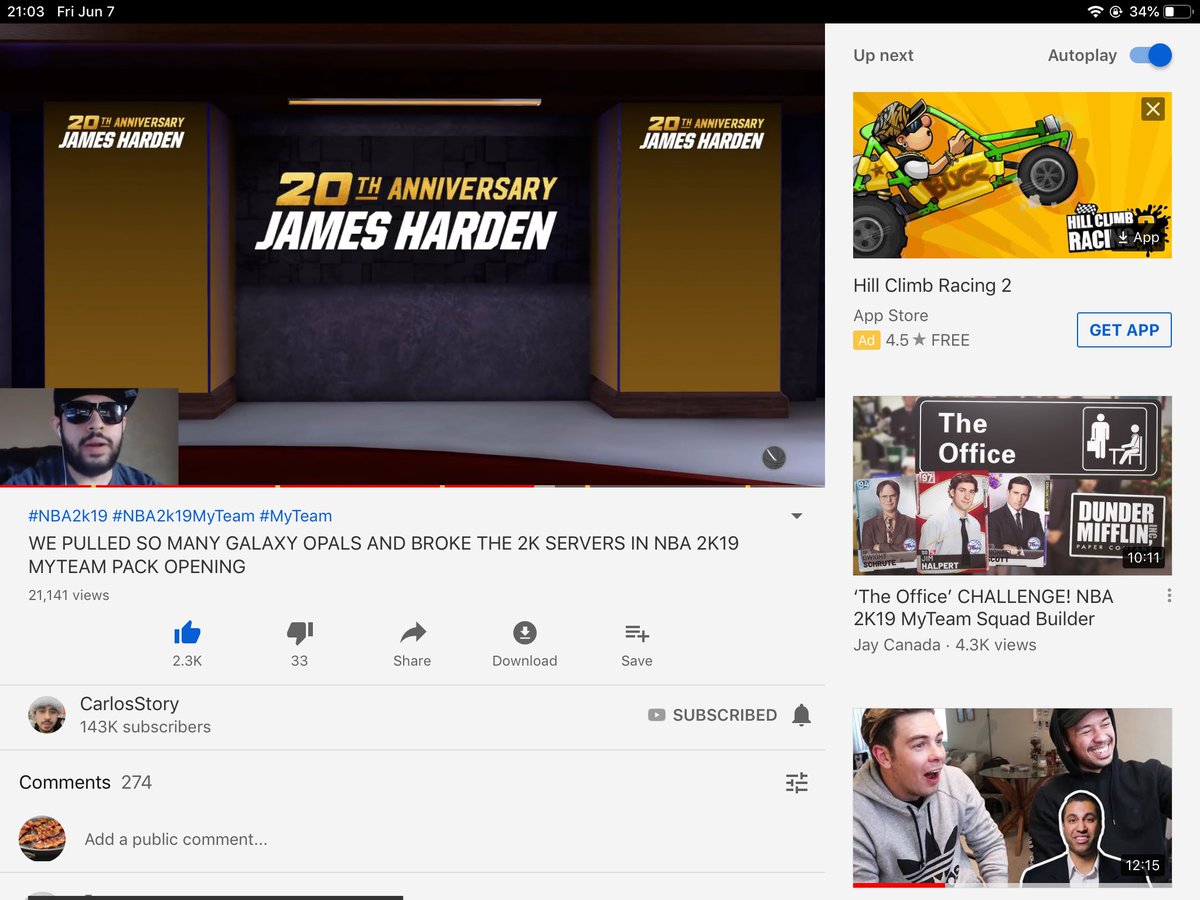The image size is (1200, 900).
Task: Open 'The Office' CHALLENGE video thumbnail
Action: 1012,485
